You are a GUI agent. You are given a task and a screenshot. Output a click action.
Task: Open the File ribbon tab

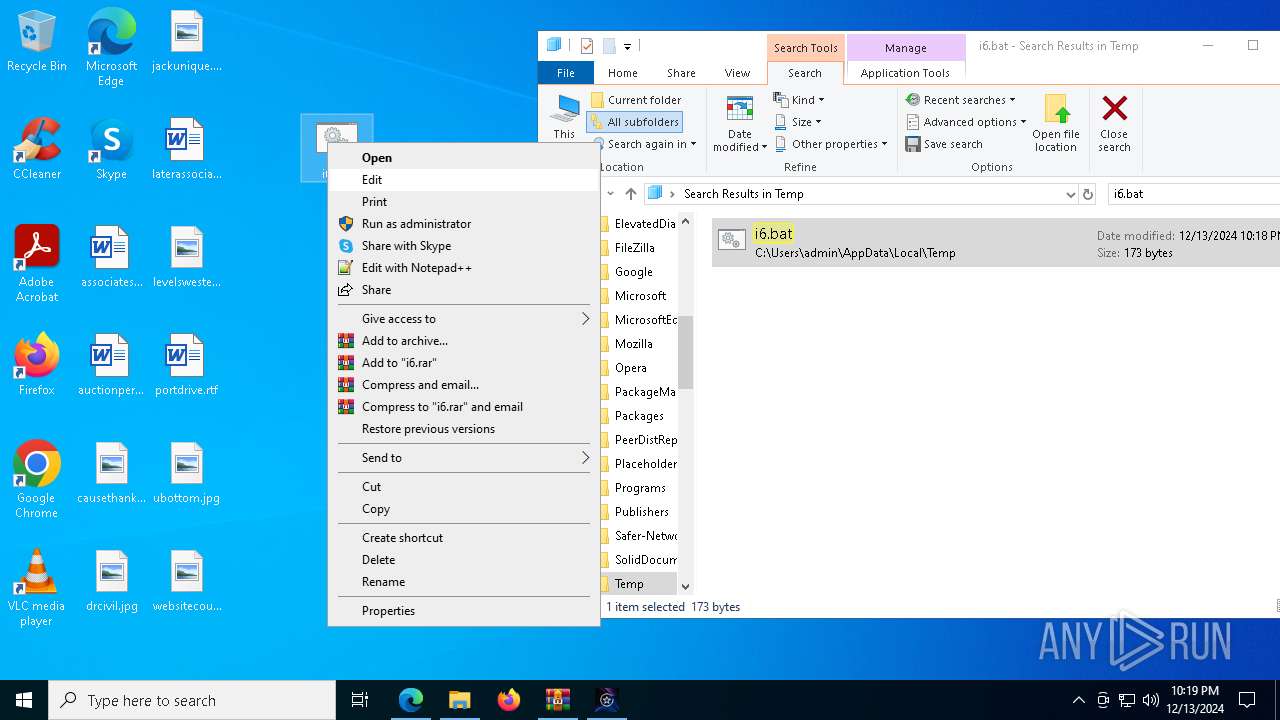(566, 73)
